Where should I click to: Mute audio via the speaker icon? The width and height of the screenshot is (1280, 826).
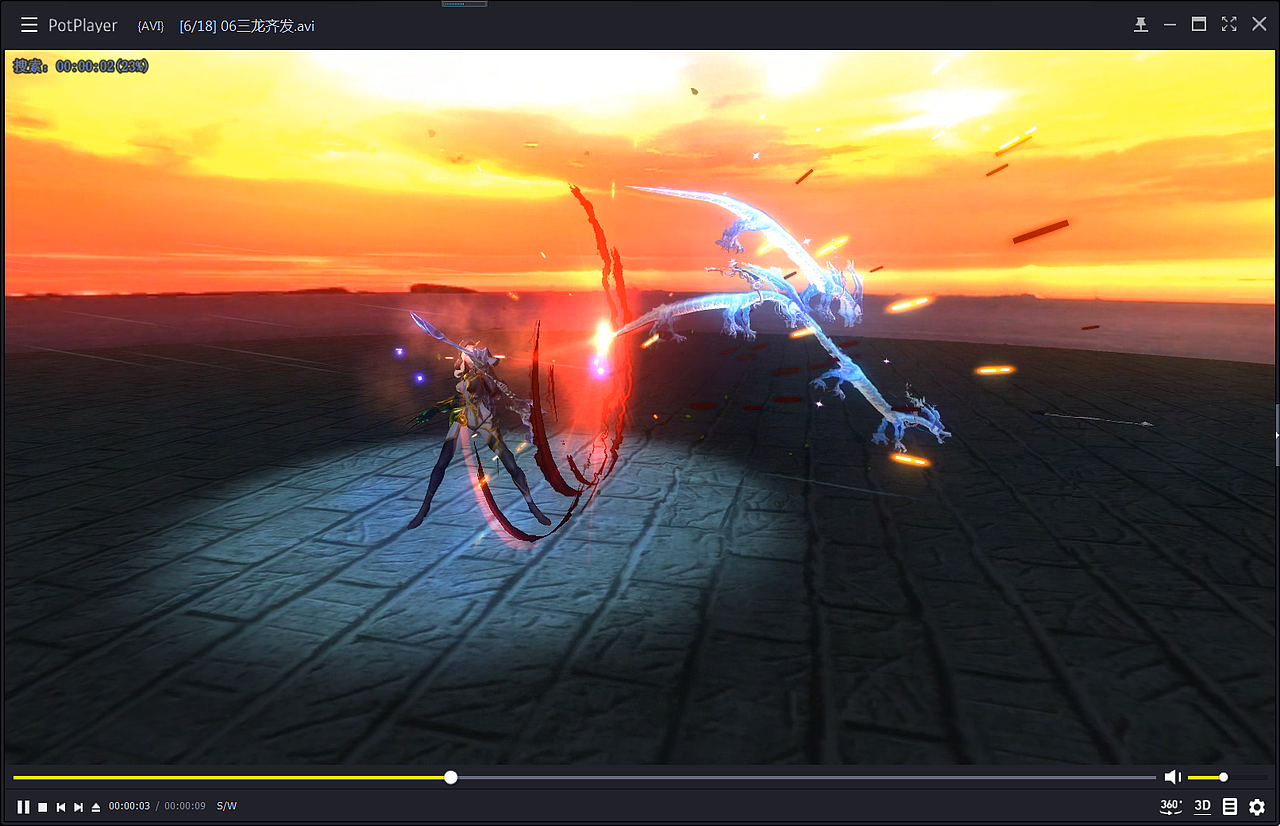coord(1172,776)
